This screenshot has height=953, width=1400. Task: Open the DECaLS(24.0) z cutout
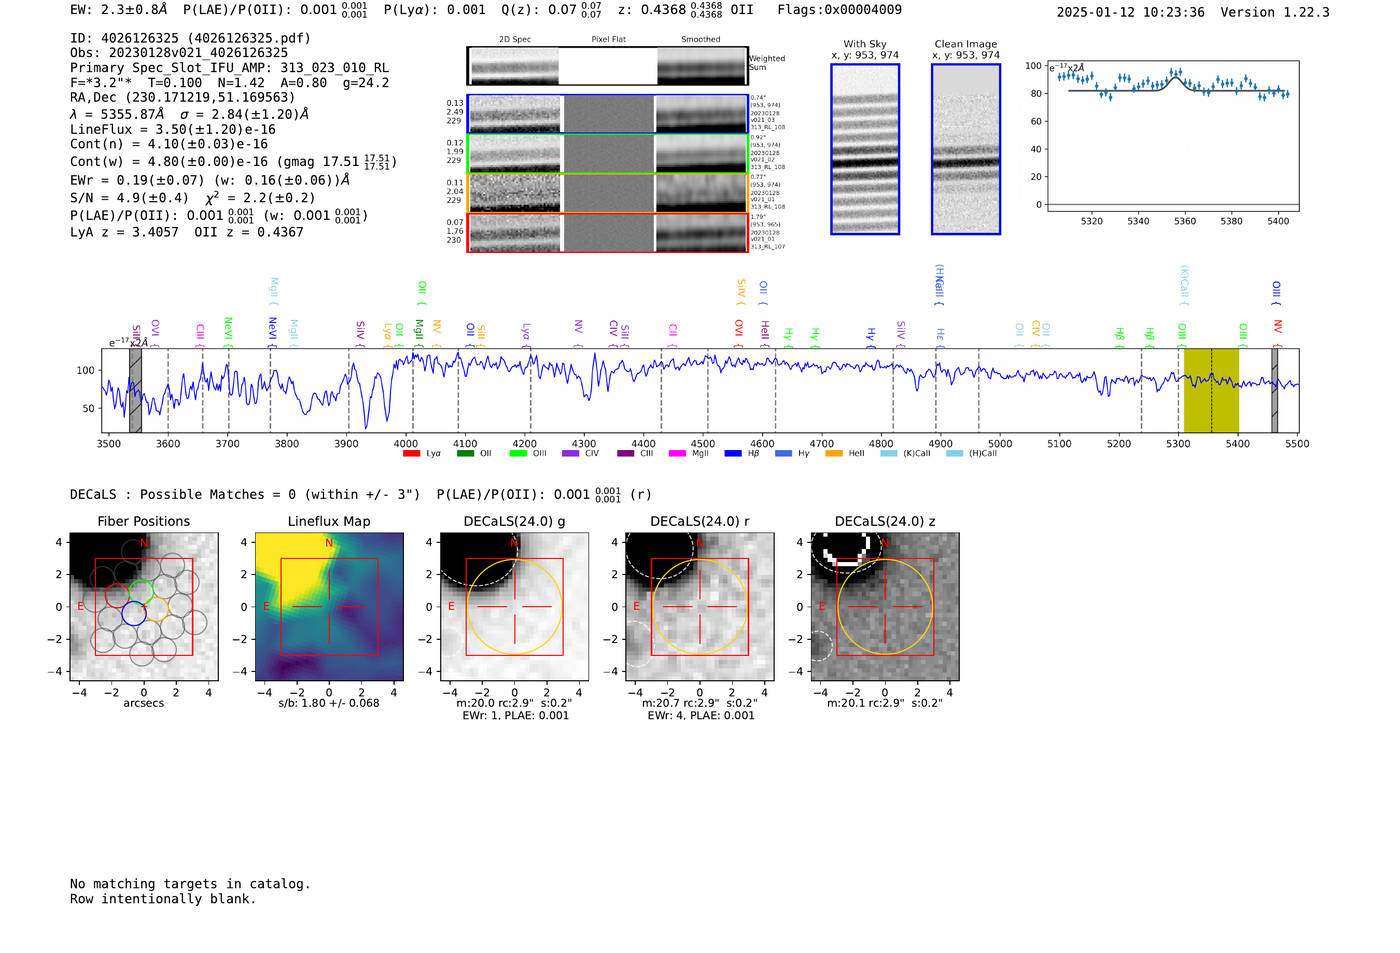[884, 607]
